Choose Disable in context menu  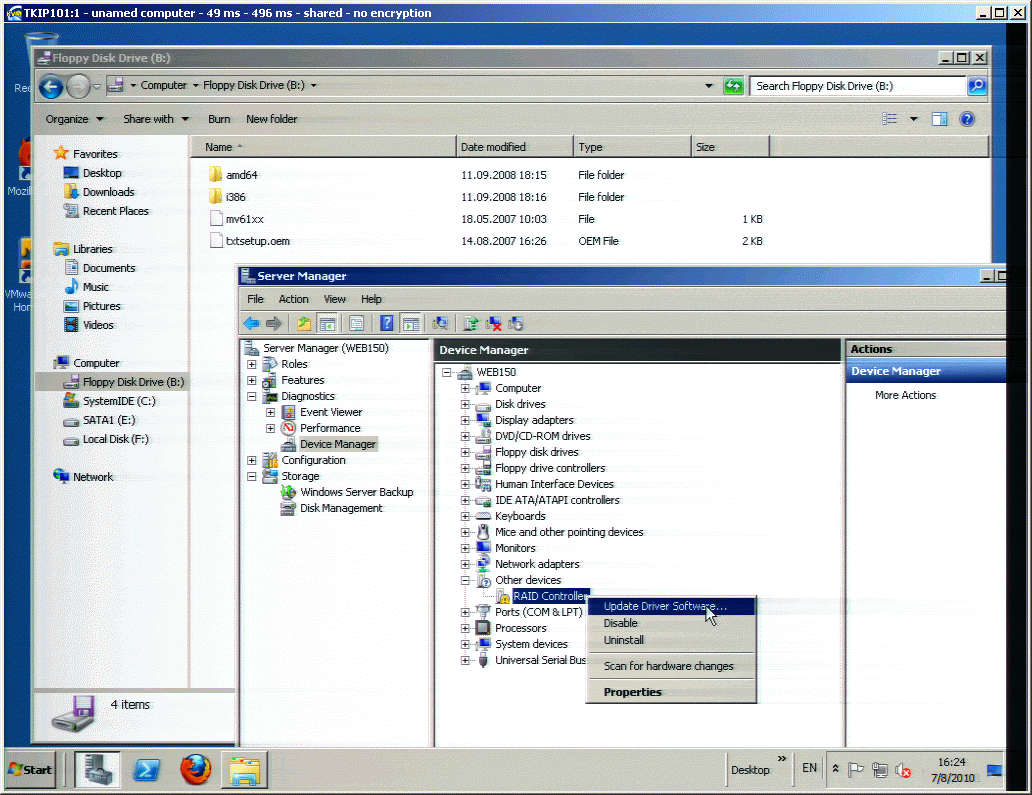coord(671,623)
